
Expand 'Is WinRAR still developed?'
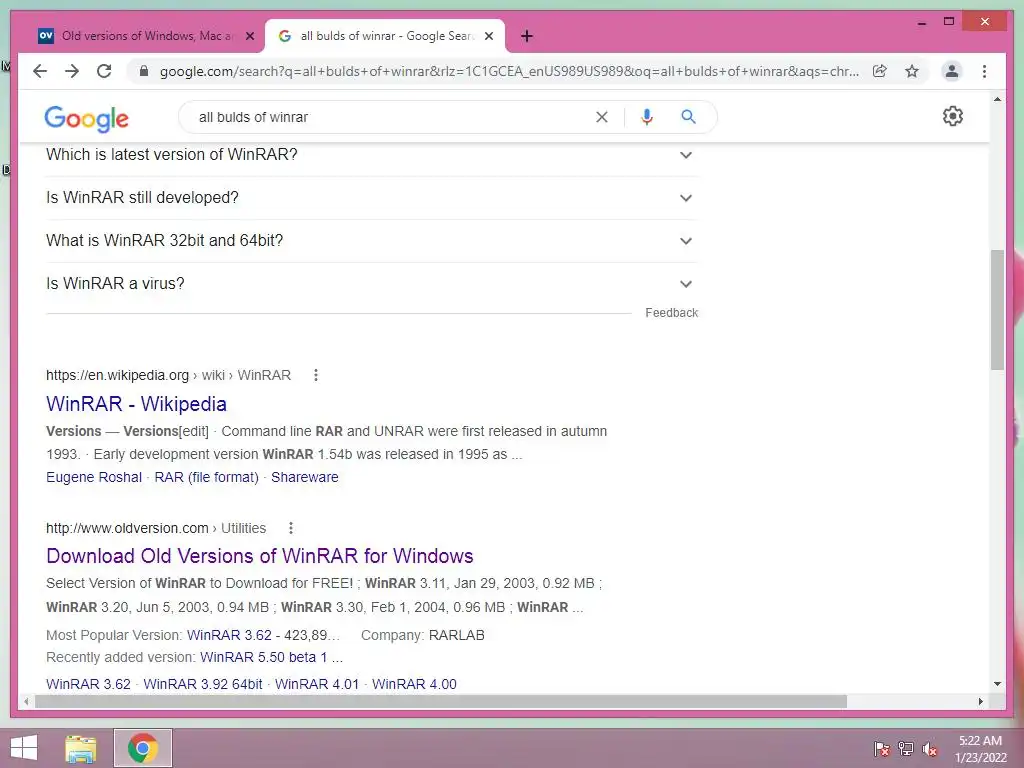pyautogui.click(x=370, y=197)
